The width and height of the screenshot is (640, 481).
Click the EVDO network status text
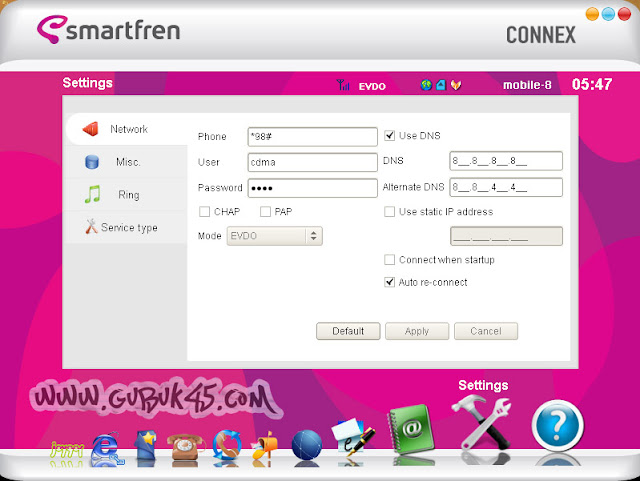(x=372, y=86)
